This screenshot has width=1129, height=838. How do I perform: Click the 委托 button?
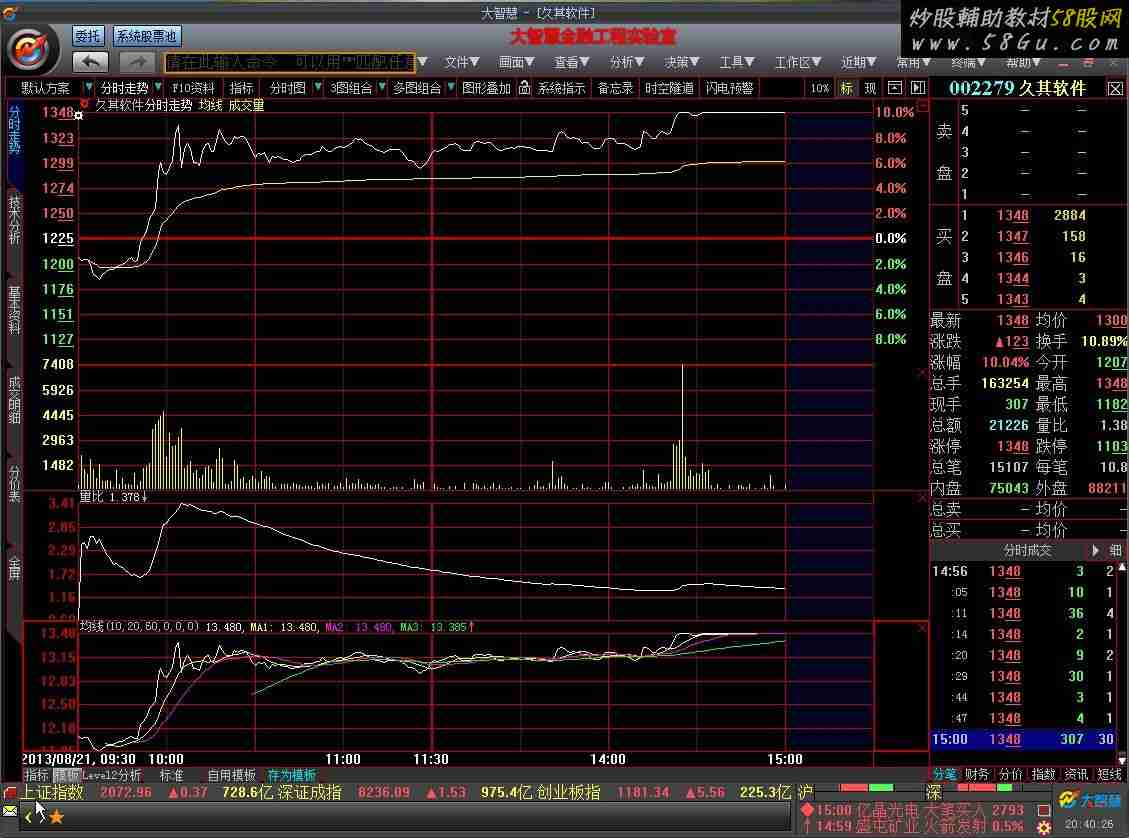point(89,36)
